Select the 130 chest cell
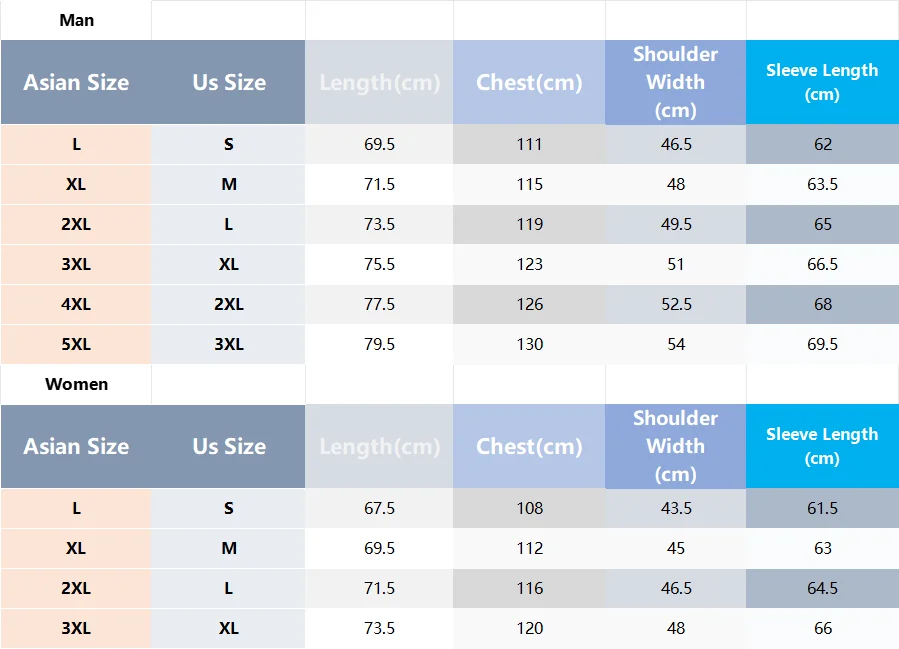The width and height of the screenshot is (899, 649). (529, 344)
